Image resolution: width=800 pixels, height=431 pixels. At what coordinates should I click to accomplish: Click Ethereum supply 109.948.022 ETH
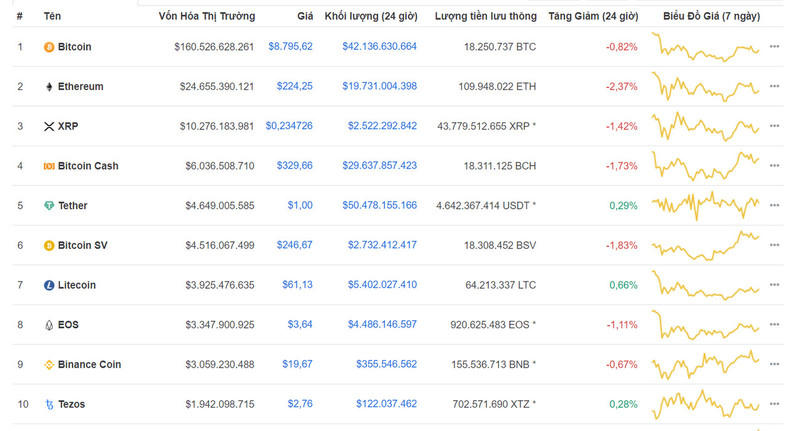(497, 87)
